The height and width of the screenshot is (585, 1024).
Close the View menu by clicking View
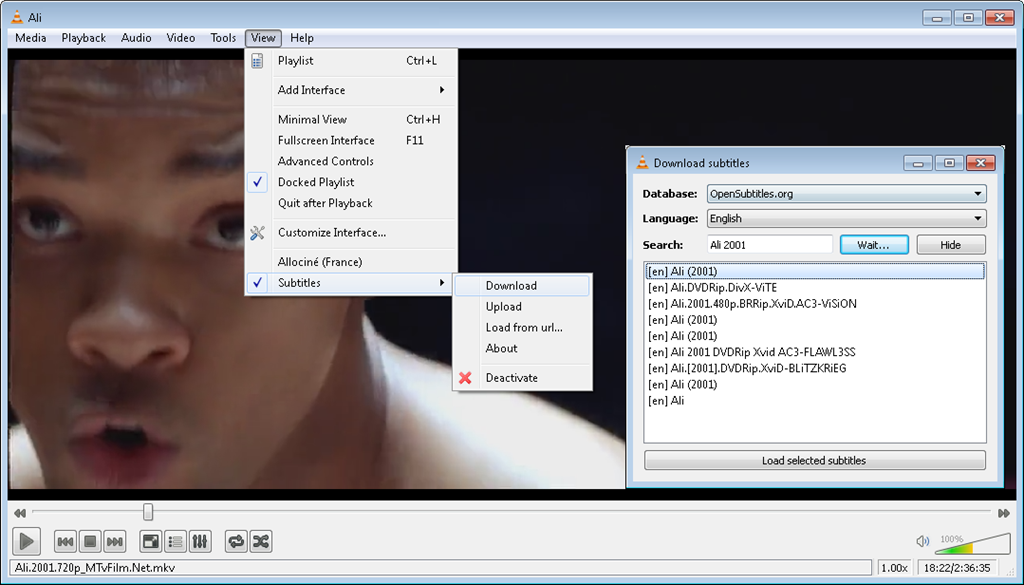(x=263, y=38)
